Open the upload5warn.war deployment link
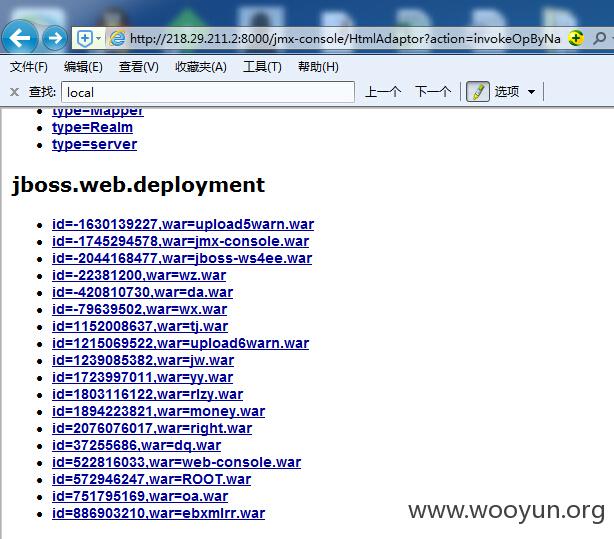614x539 pixels. click(183, 224)
